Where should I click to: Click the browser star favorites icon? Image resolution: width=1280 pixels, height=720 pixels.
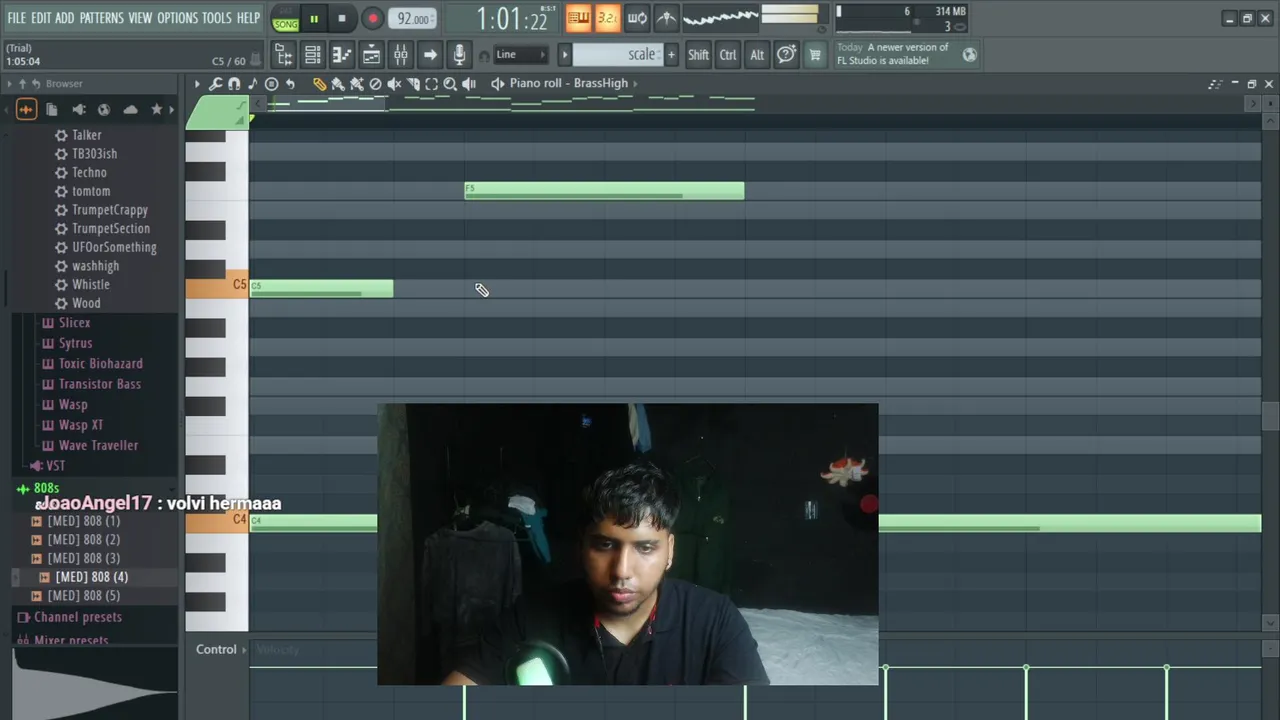point(156,109)
